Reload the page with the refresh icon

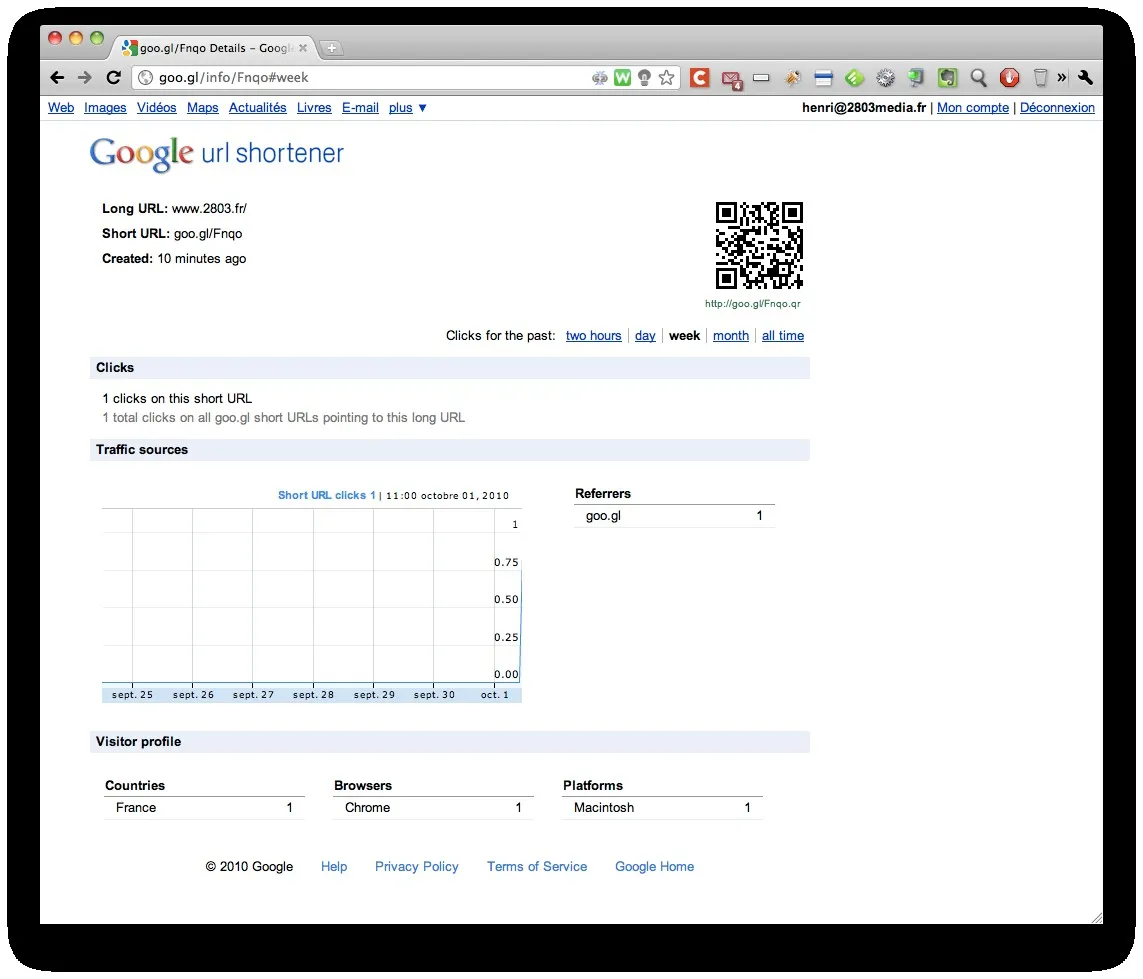pyautogui.click(x=113, y=77)
